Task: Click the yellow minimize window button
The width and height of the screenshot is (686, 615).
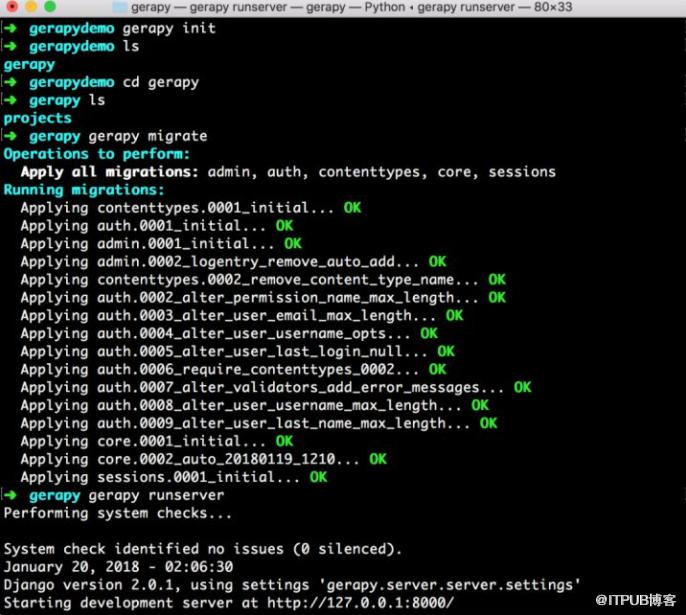Action: point(31,6)
